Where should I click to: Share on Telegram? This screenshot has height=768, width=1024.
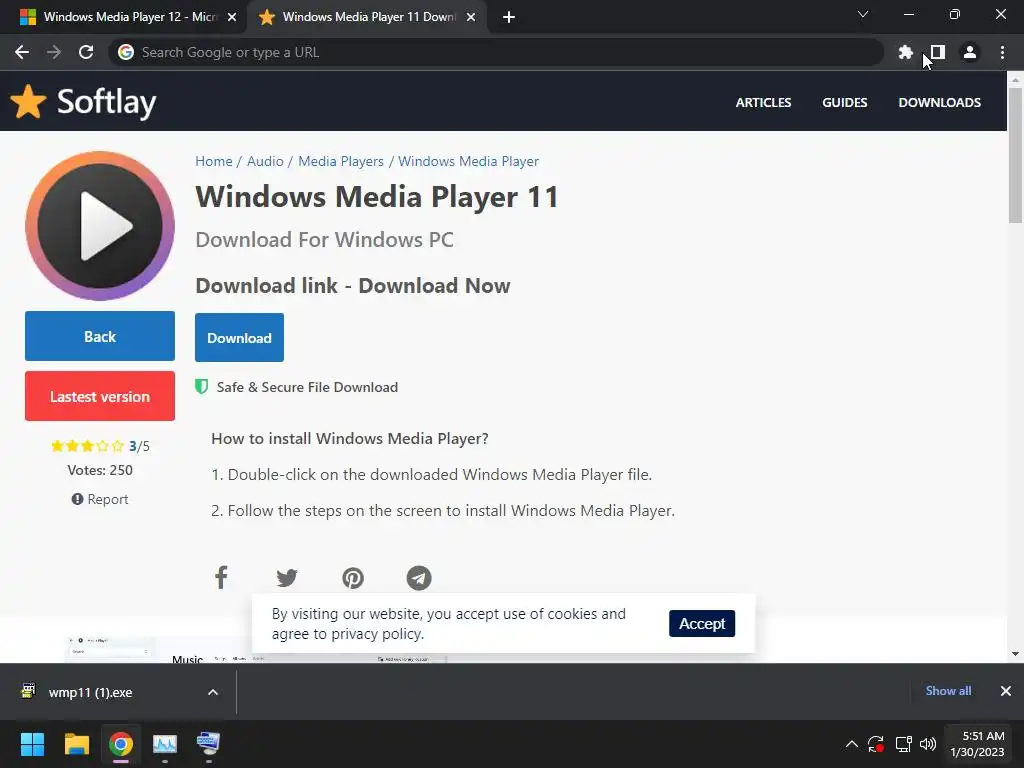[419, 578]
